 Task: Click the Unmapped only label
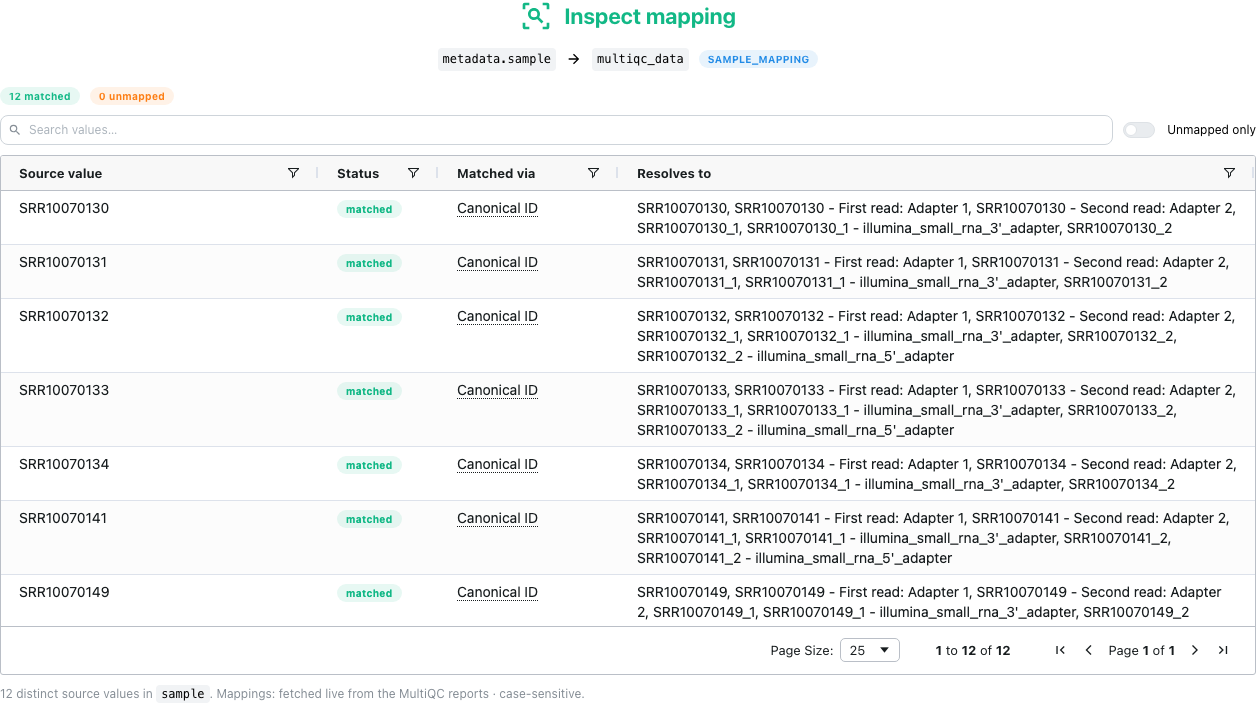(1211, 130)
